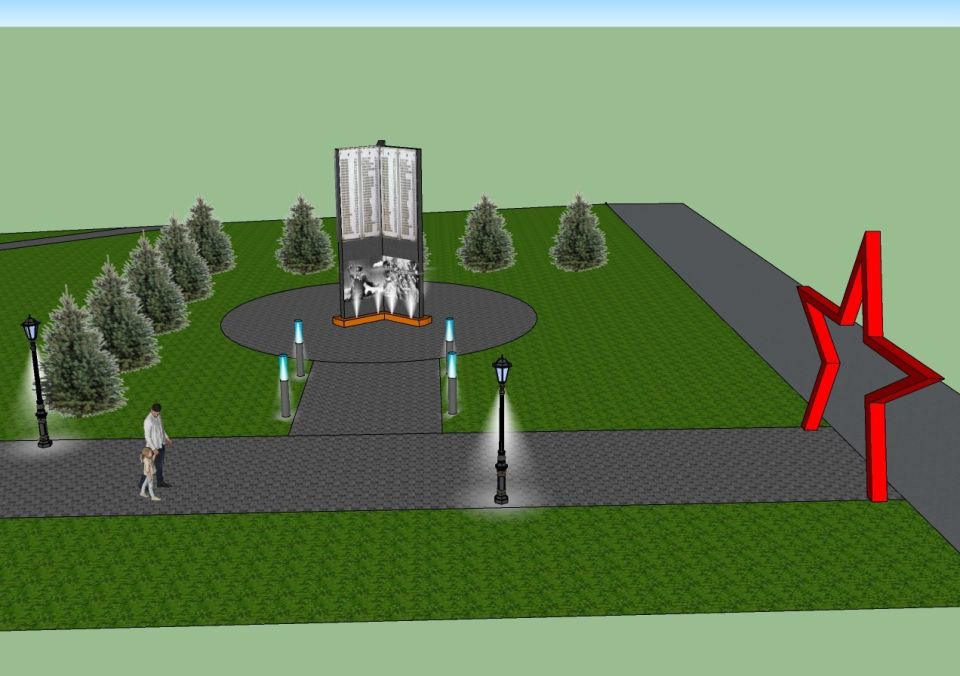Select the spruce tree just left of monument

pyautogui.click(x=303, y=238)
